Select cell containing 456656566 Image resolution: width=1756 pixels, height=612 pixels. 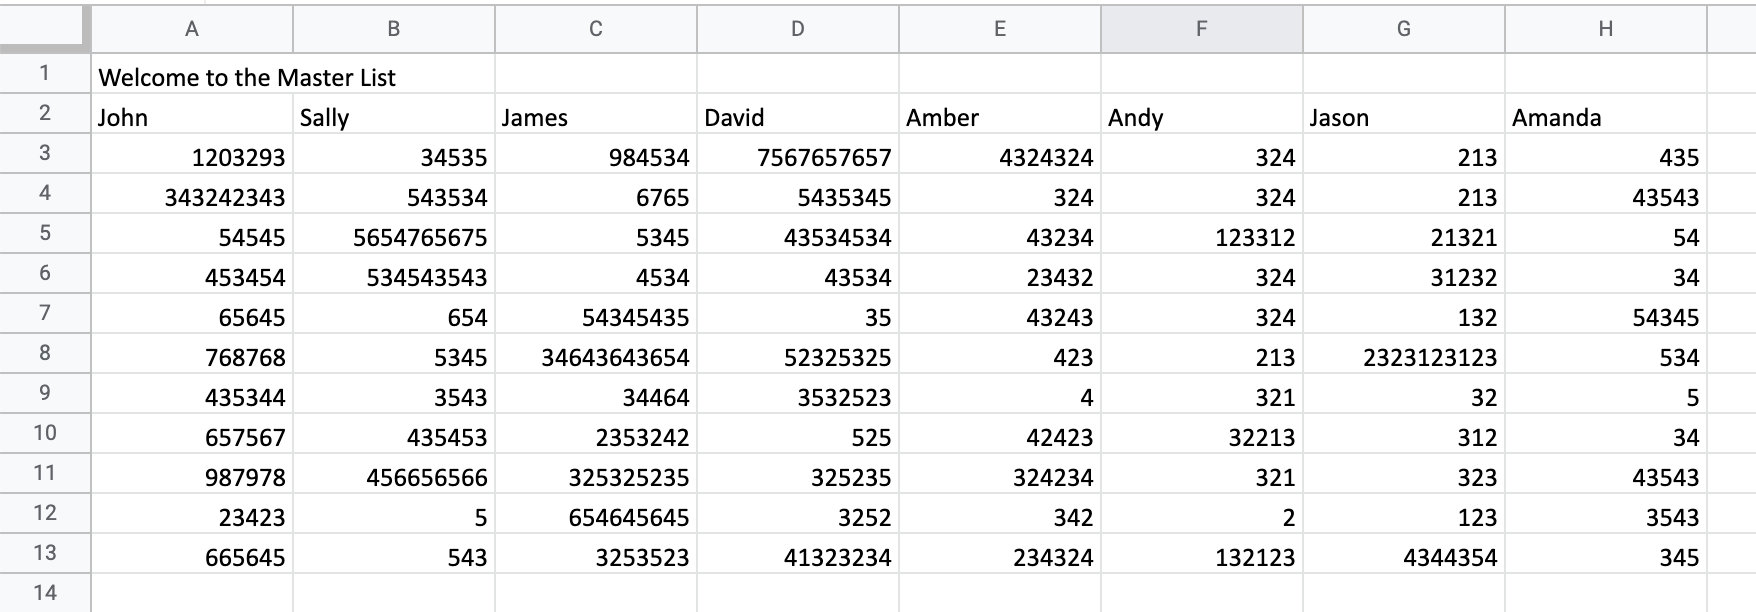[x=394, y=474]
